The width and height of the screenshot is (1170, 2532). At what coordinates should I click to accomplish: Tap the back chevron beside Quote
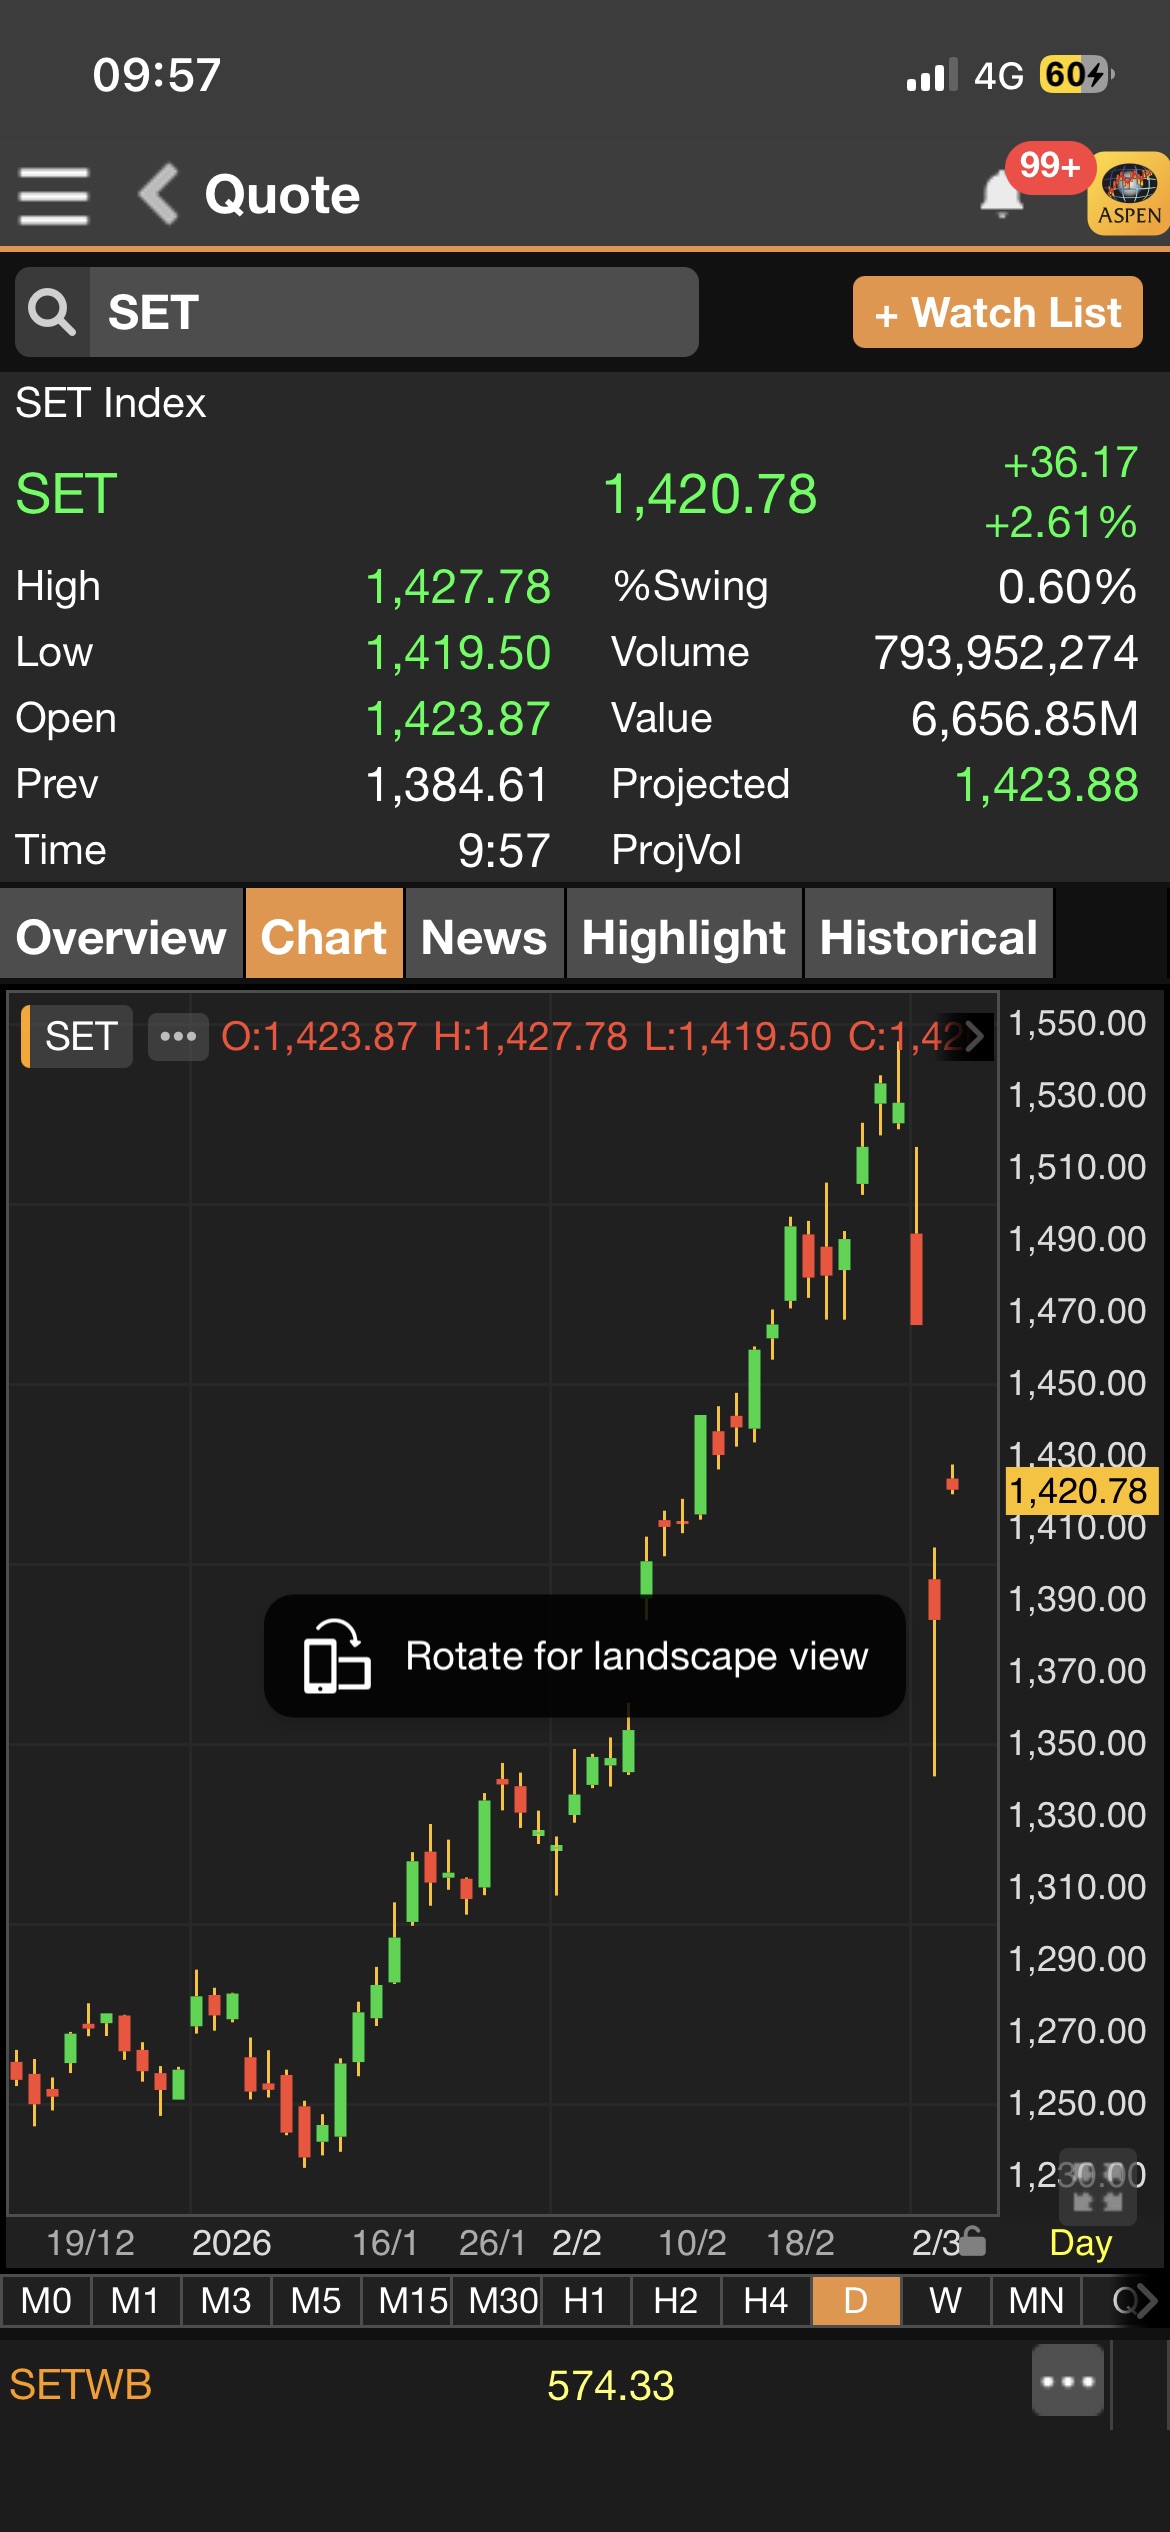click(160, 194)
